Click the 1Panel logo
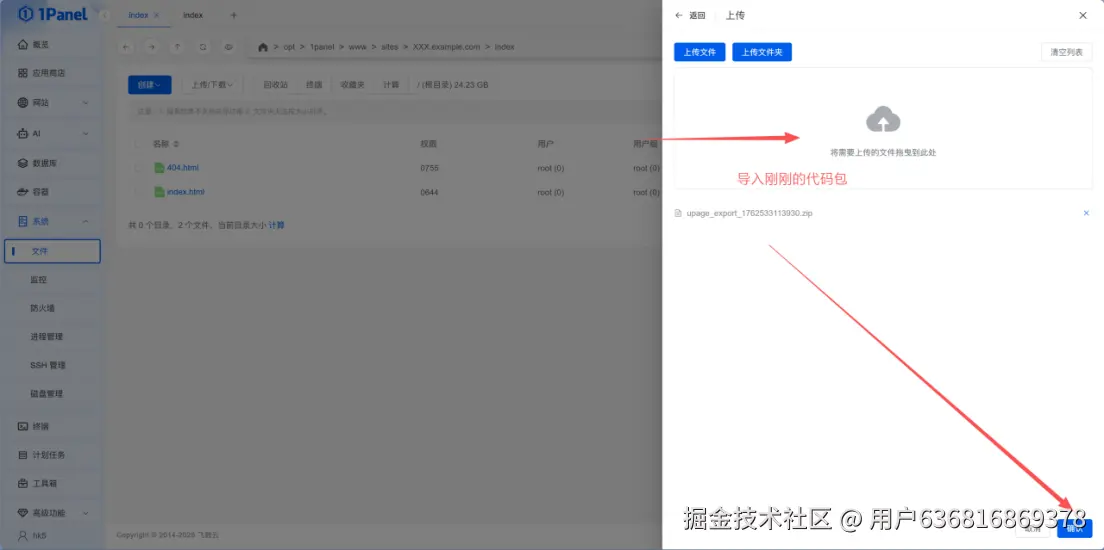This screenshot has width=1104, height=550. (x=52, y=14)
